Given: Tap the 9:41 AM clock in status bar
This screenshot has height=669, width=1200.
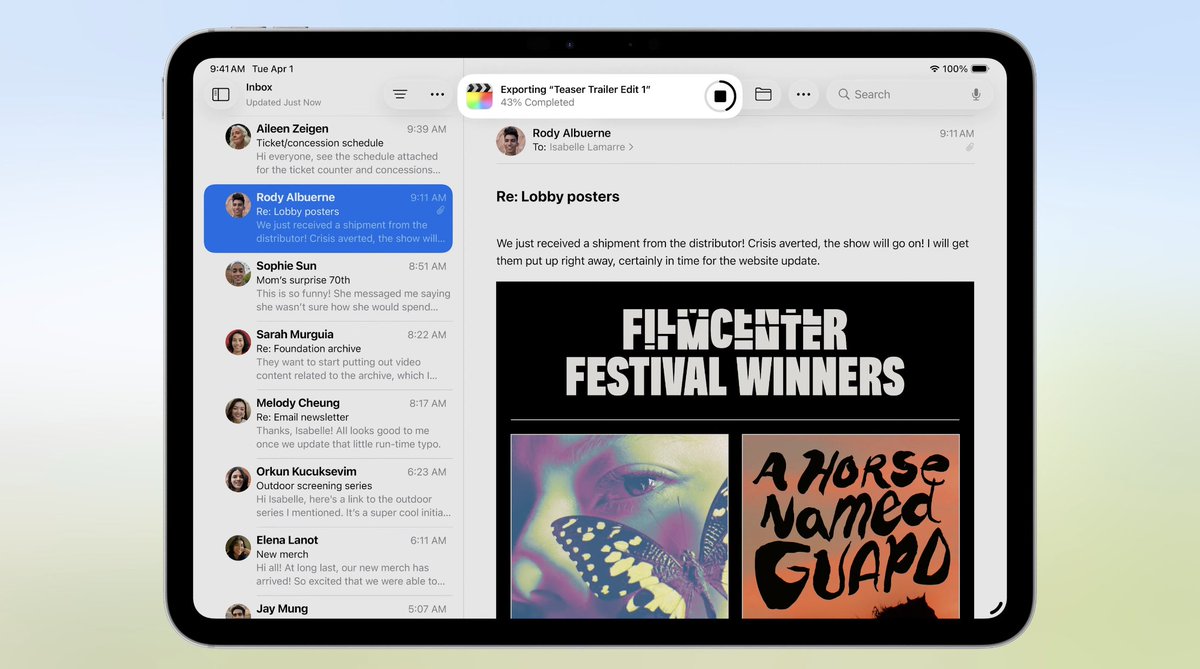Looking at the screenshot, I should pyautogui.click(x=227, y=69).
